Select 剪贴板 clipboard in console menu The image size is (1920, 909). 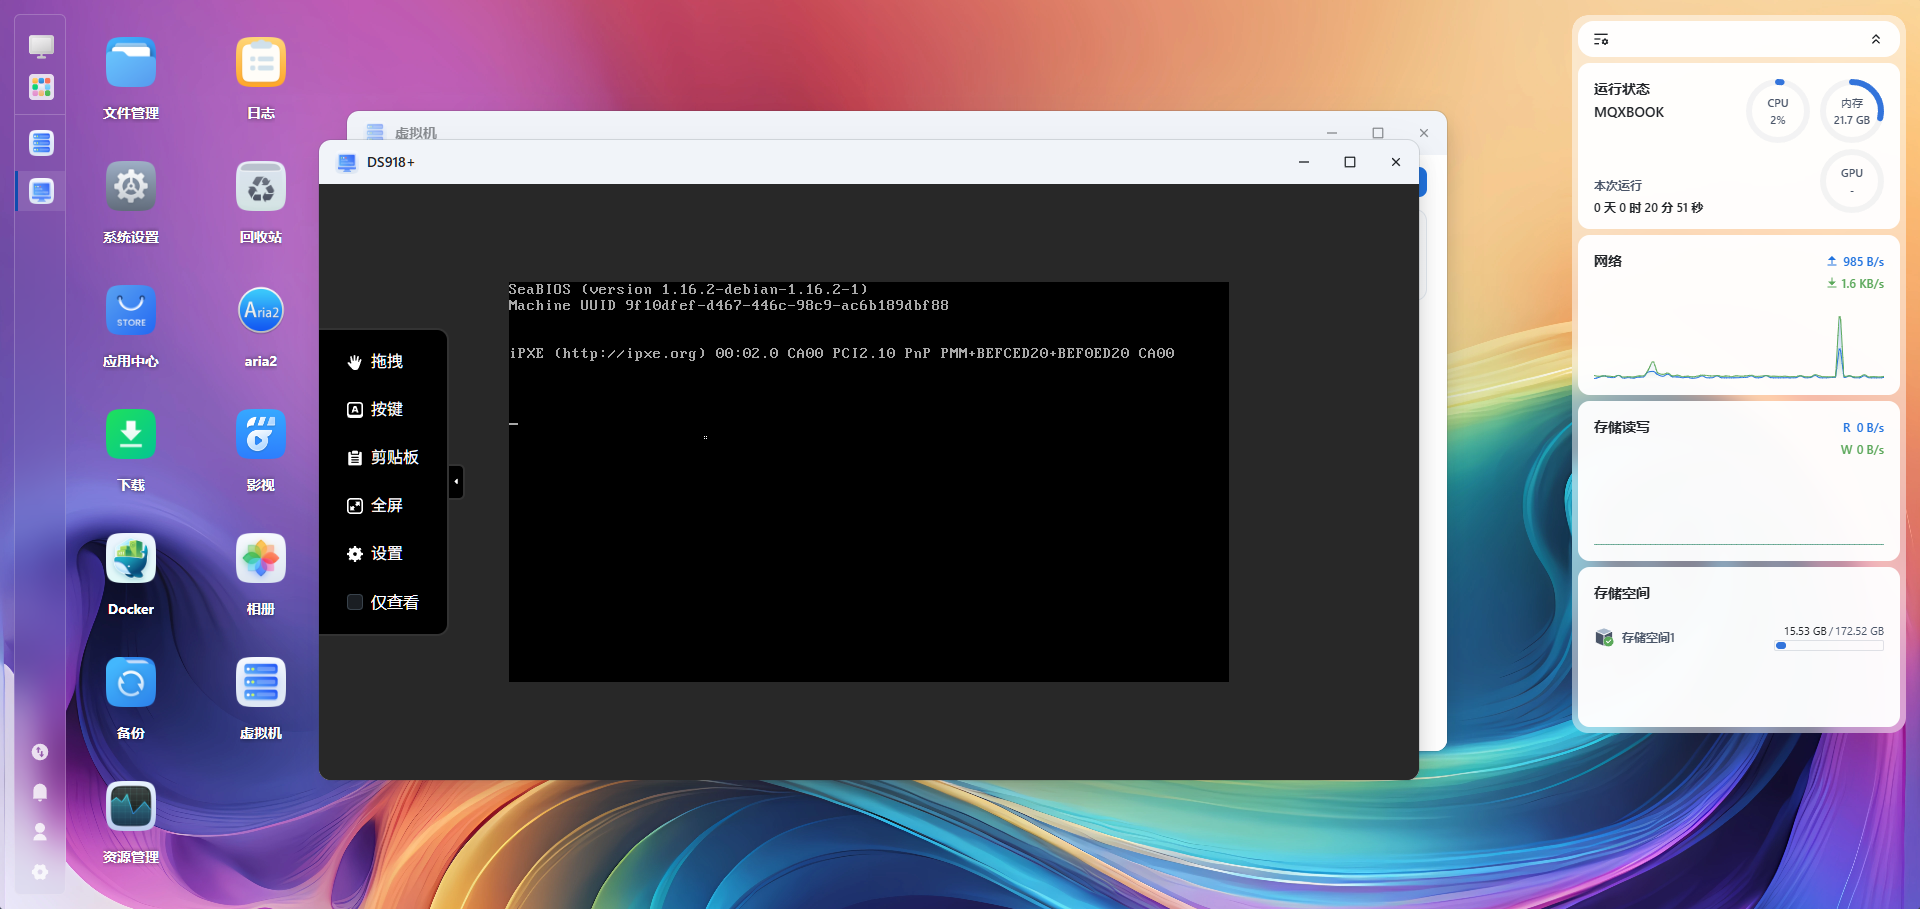point(383,457)
